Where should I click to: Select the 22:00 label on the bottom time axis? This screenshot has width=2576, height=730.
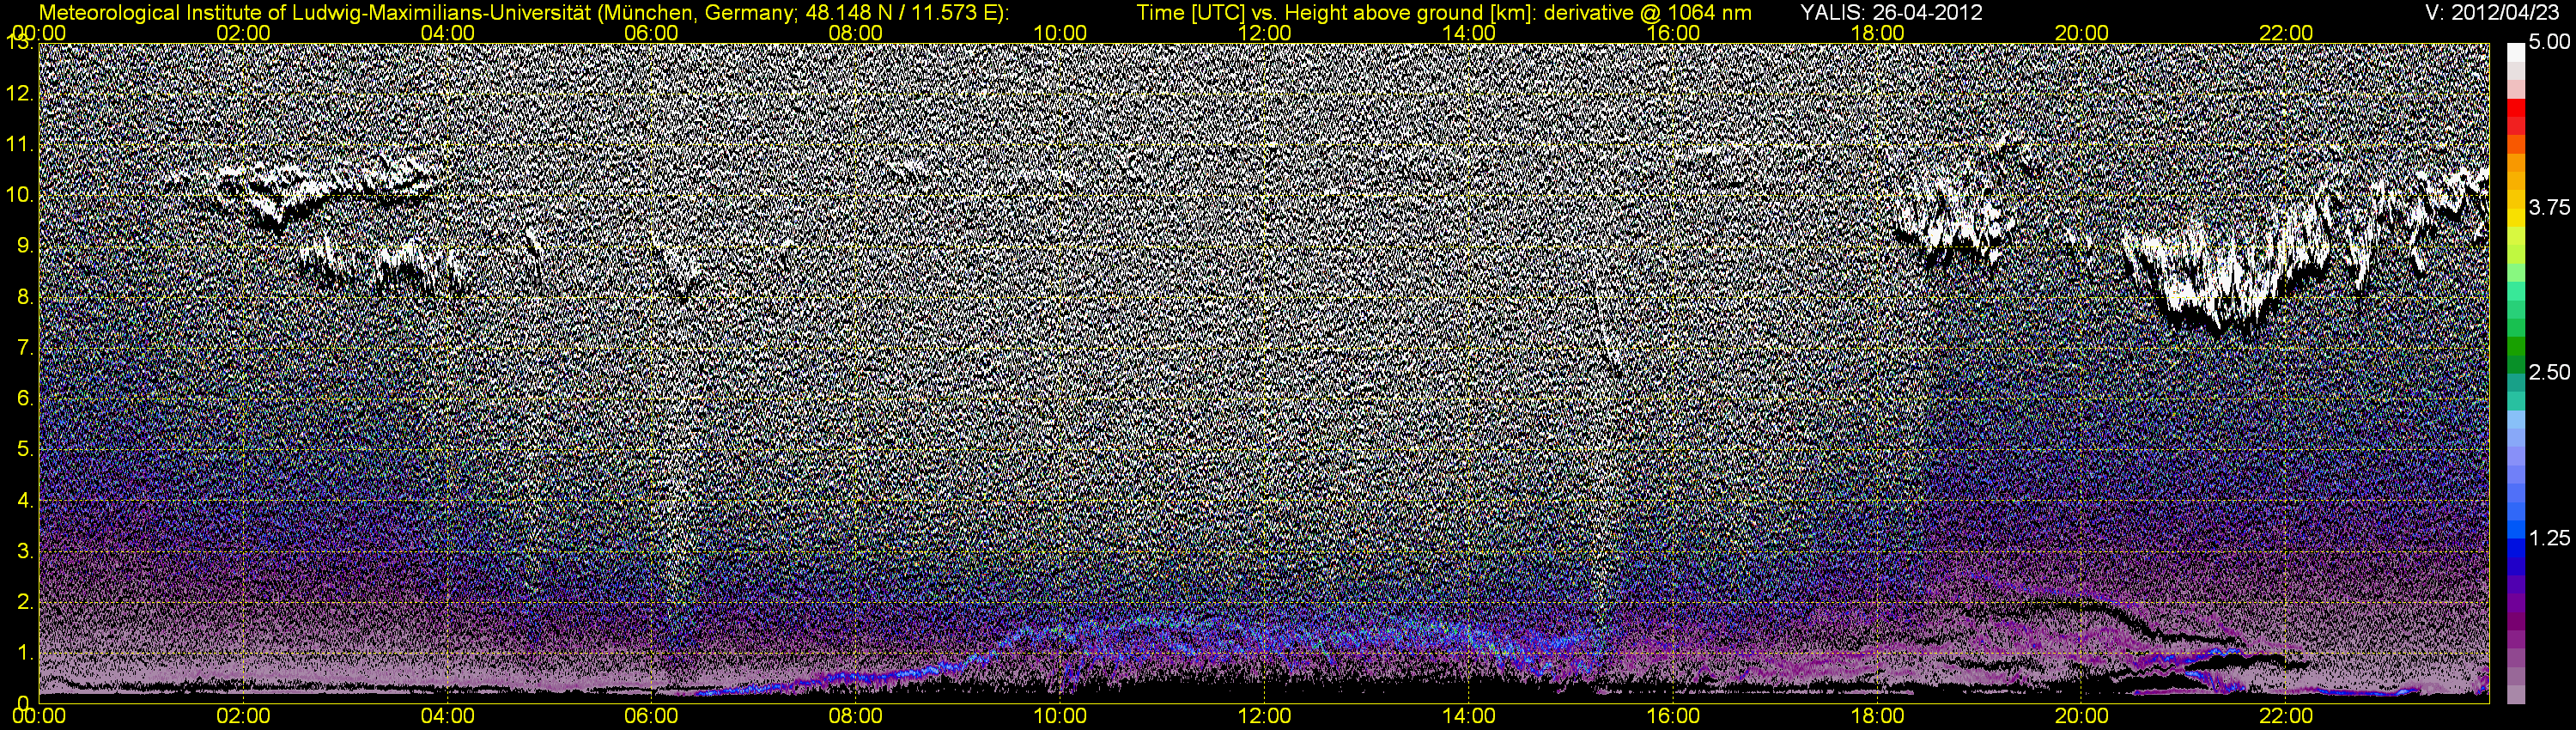click(2286, 717)
